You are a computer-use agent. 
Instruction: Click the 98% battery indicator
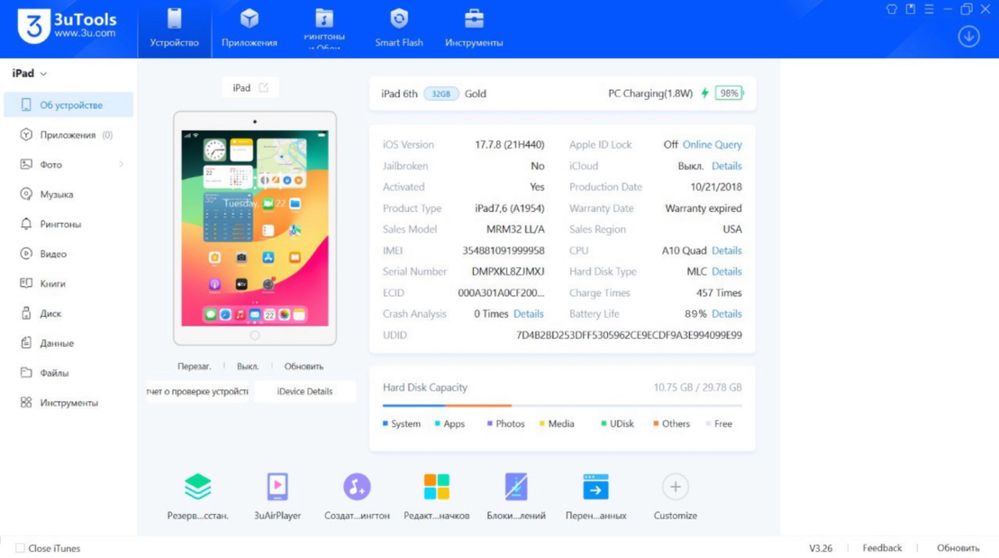pos(729,93)
